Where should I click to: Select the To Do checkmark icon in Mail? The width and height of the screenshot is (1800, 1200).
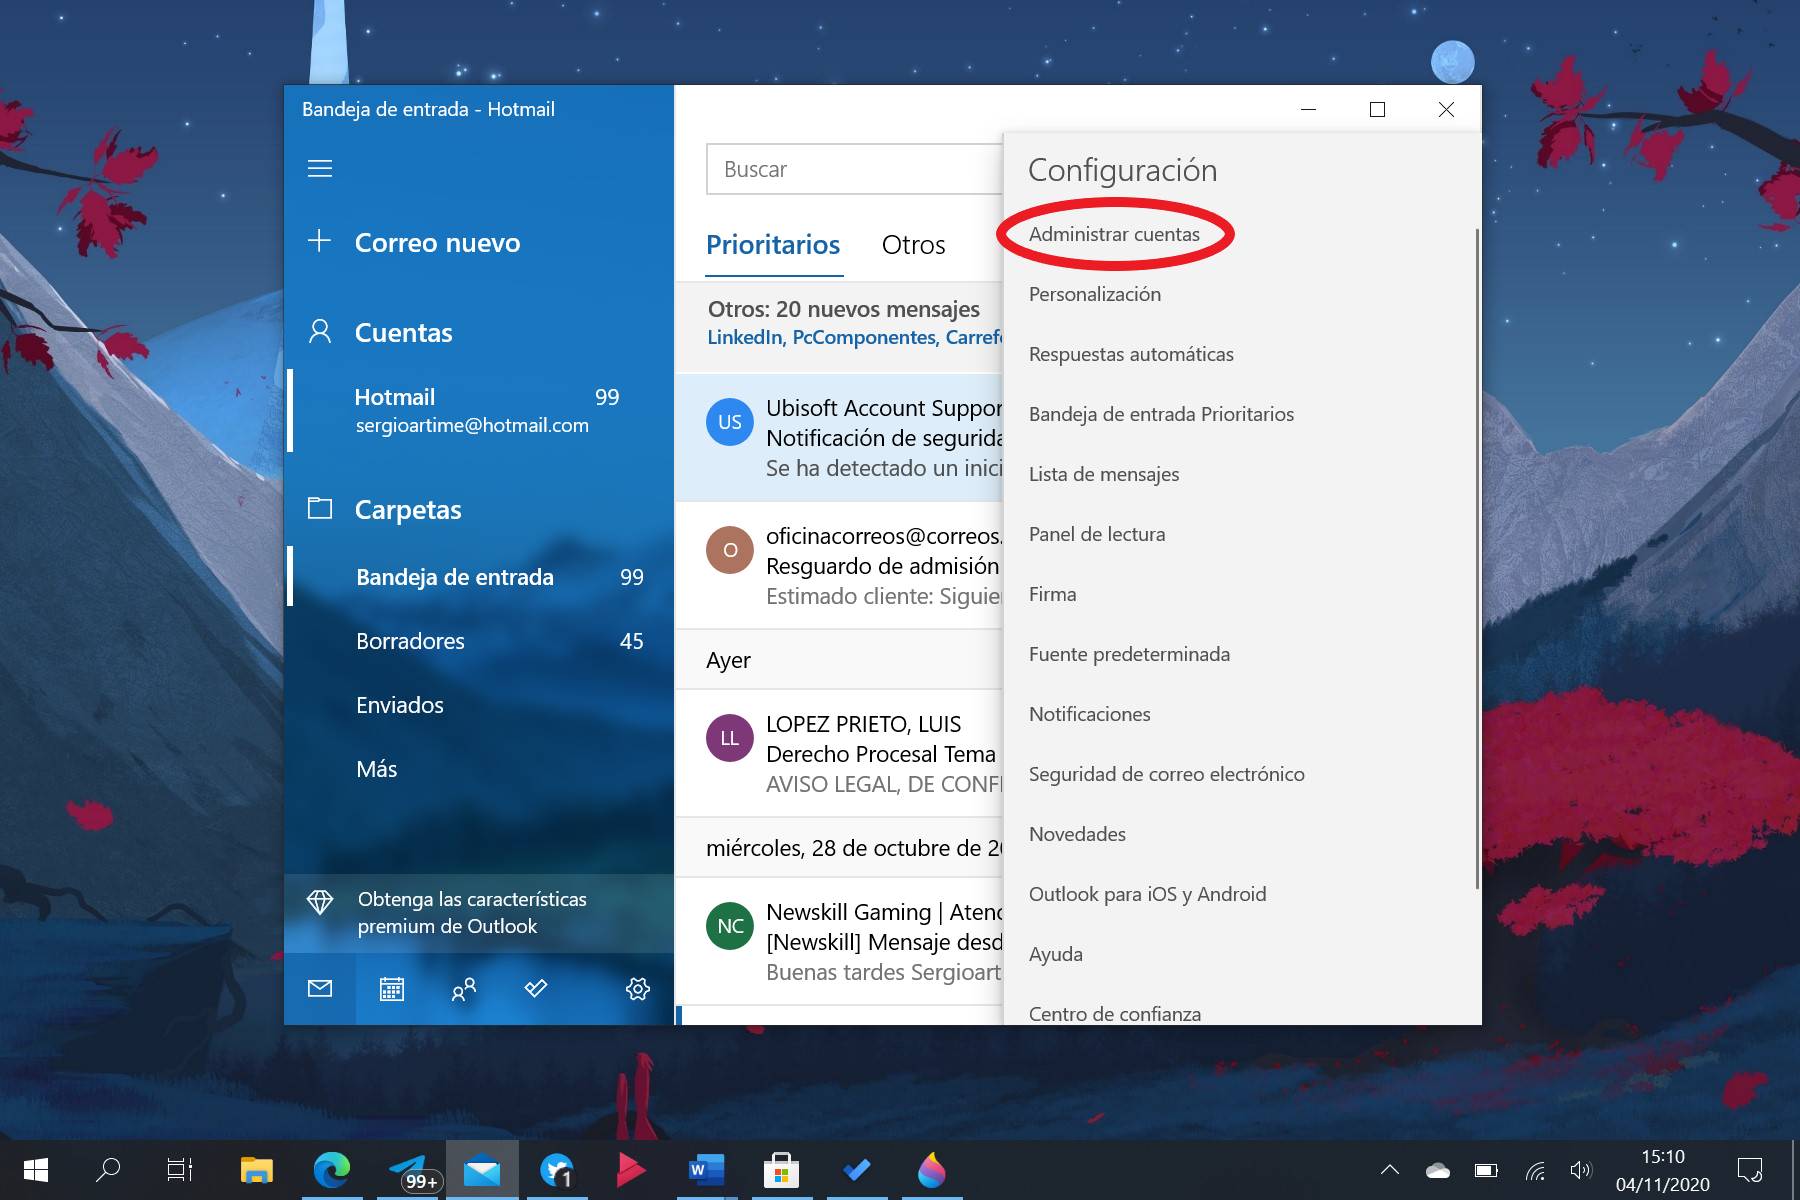click(536, 989)
